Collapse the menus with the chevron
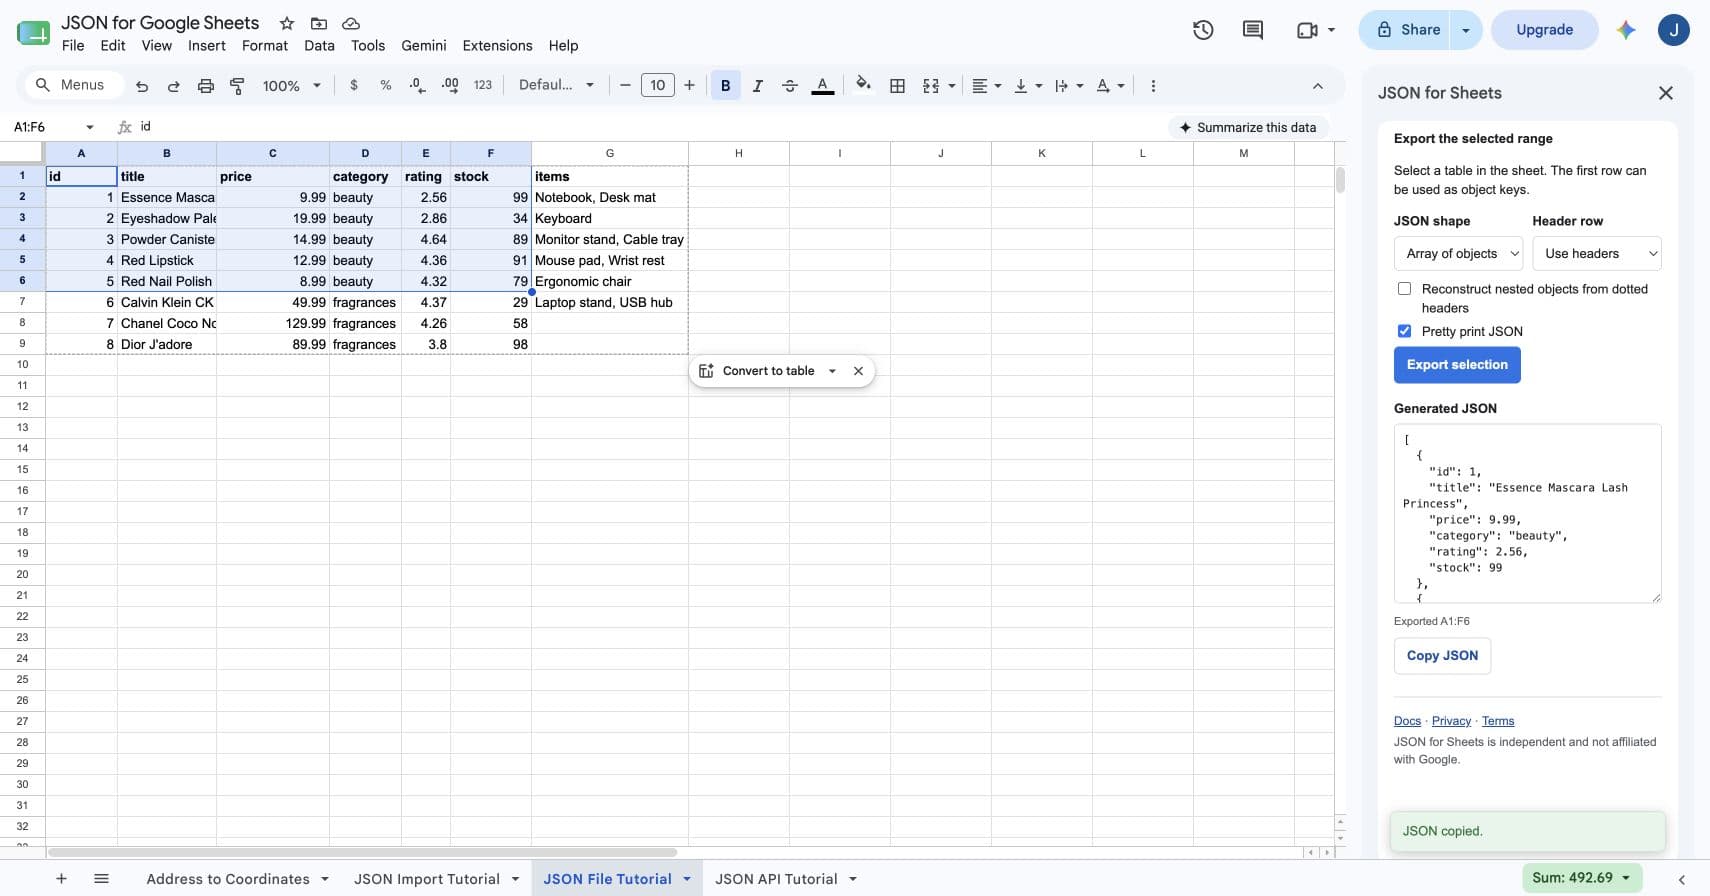Image resolution: width=1710 pixels, height=896 pixels. [1318, 86]
